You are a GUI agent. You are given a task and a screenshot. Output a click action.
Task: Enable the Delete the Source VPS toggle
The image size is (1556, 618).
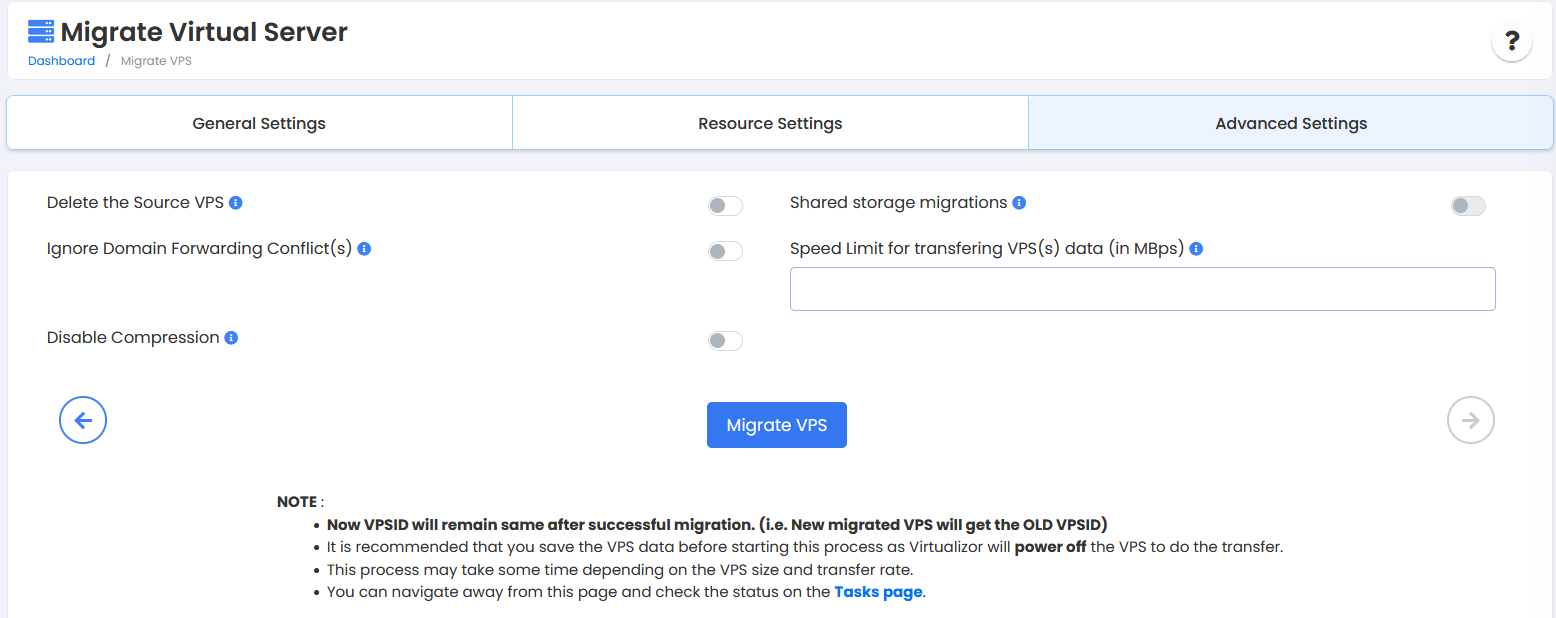coord(725,206)
